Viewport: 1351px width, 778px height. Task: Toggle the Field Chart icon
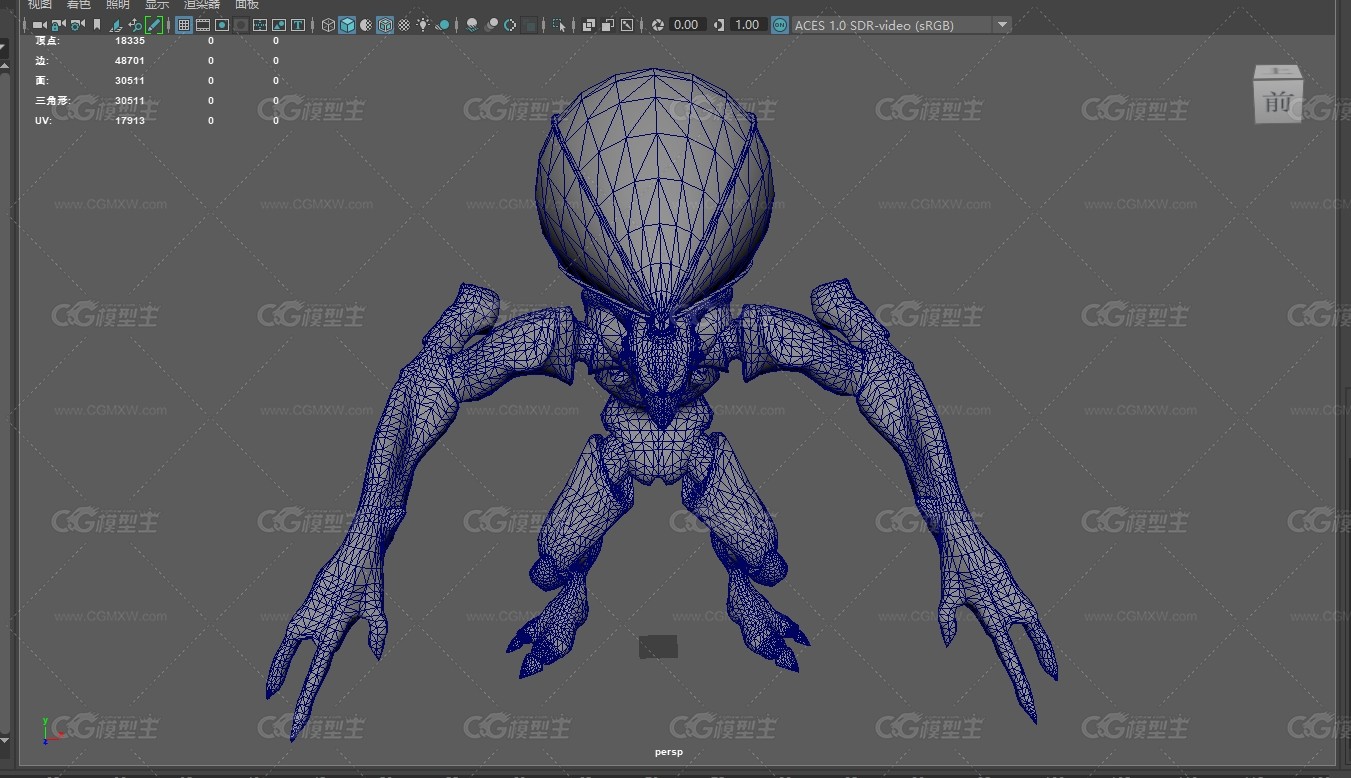click(260, 25)
